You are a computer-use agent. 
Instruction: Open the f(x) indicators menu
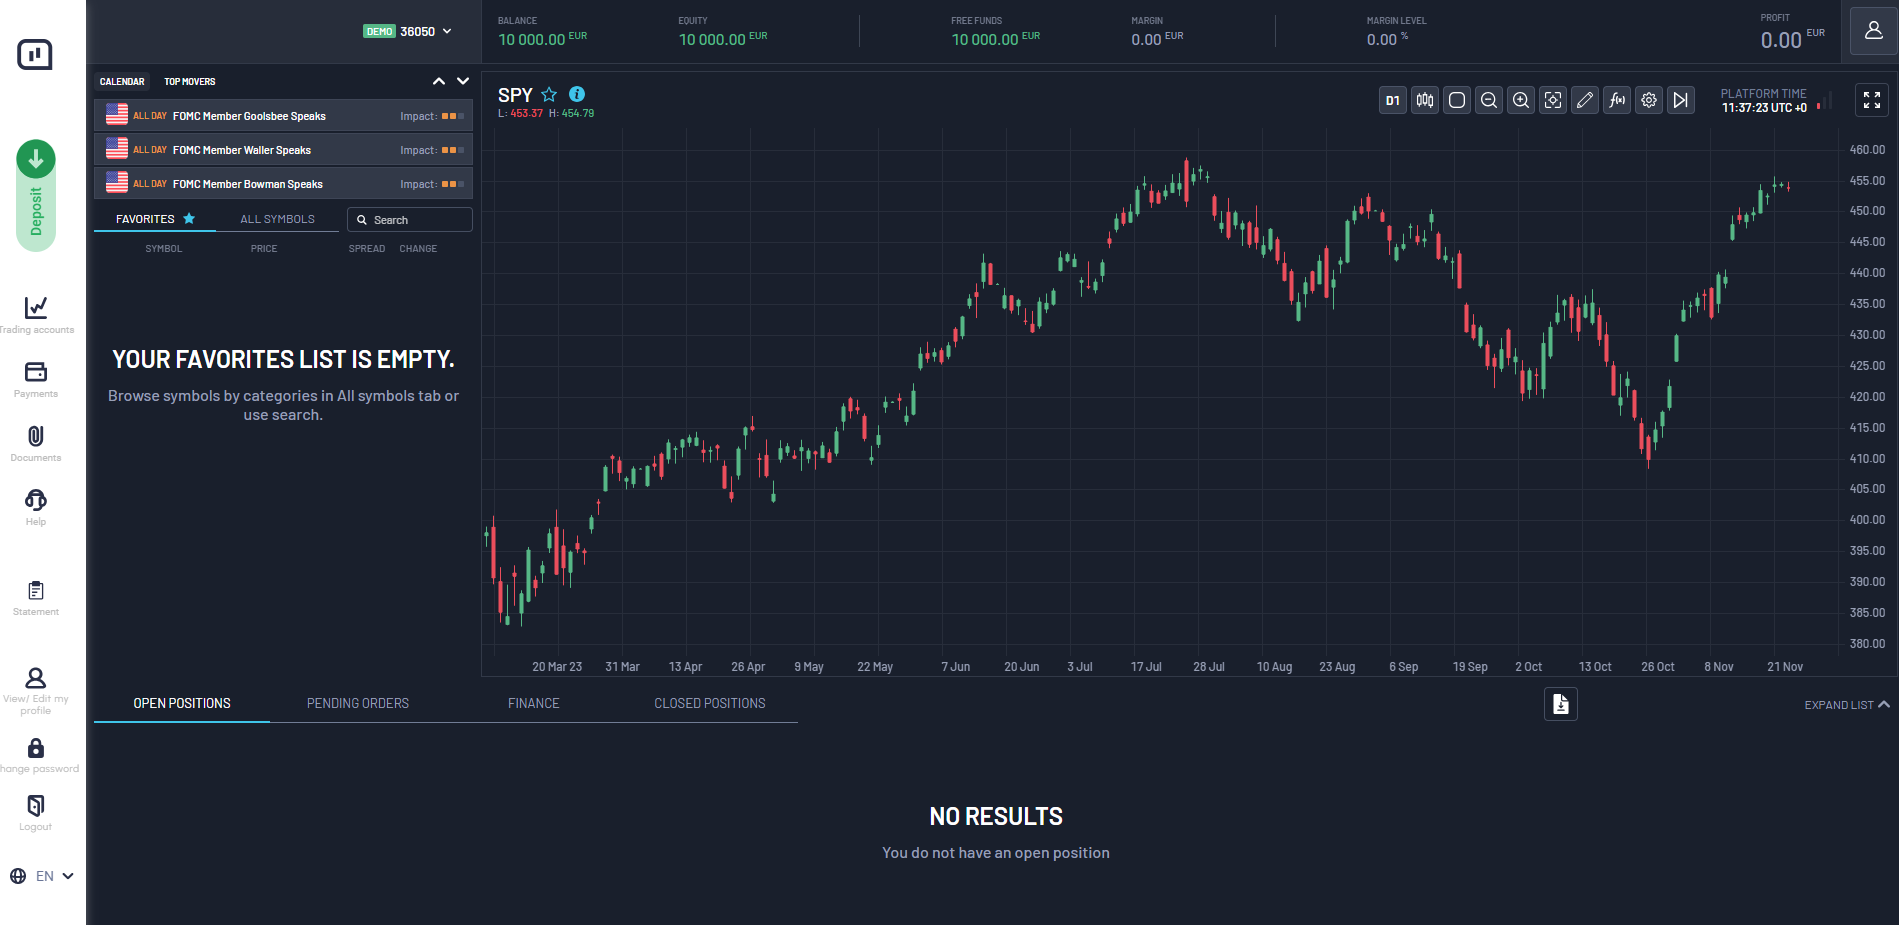(x=1617, y=100)
